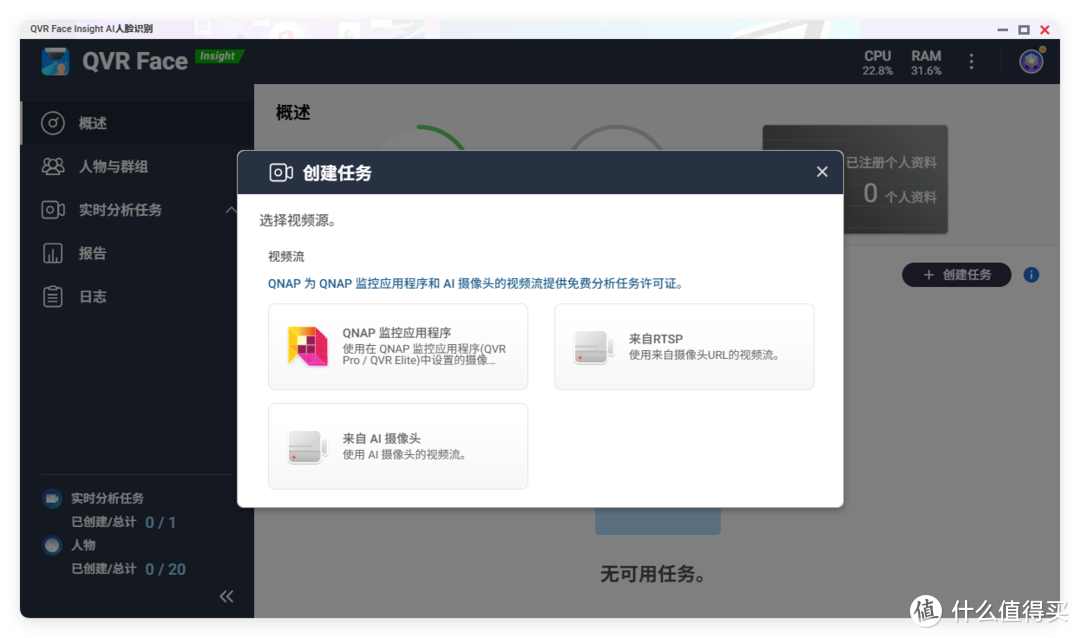Open the 概述 overview page in sidebar
Viewport: 1080px width, 638px height.
(x=138, y=123)
